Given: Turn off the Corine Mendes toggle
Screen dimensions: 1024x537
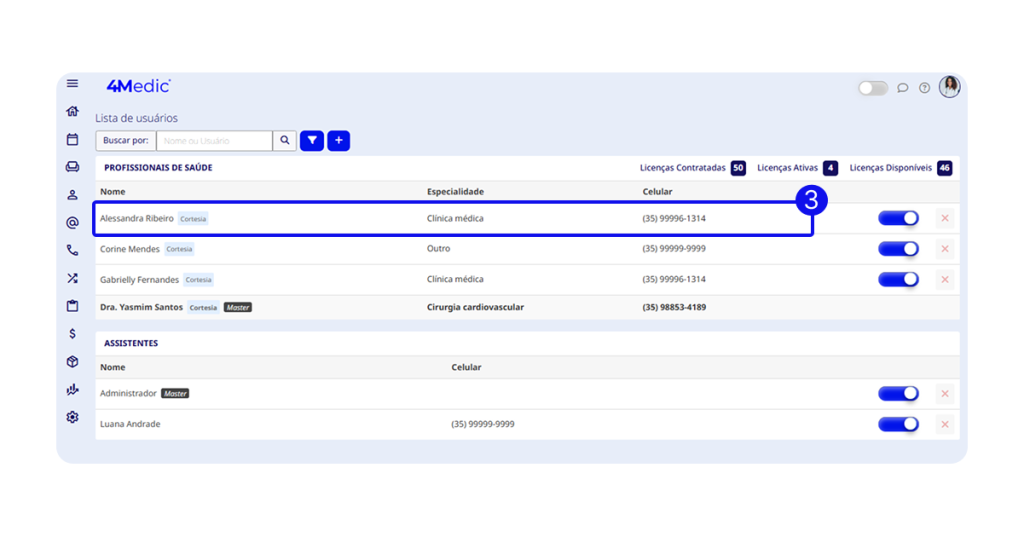Looking at the screenshot, I should [x=898, y=249].
